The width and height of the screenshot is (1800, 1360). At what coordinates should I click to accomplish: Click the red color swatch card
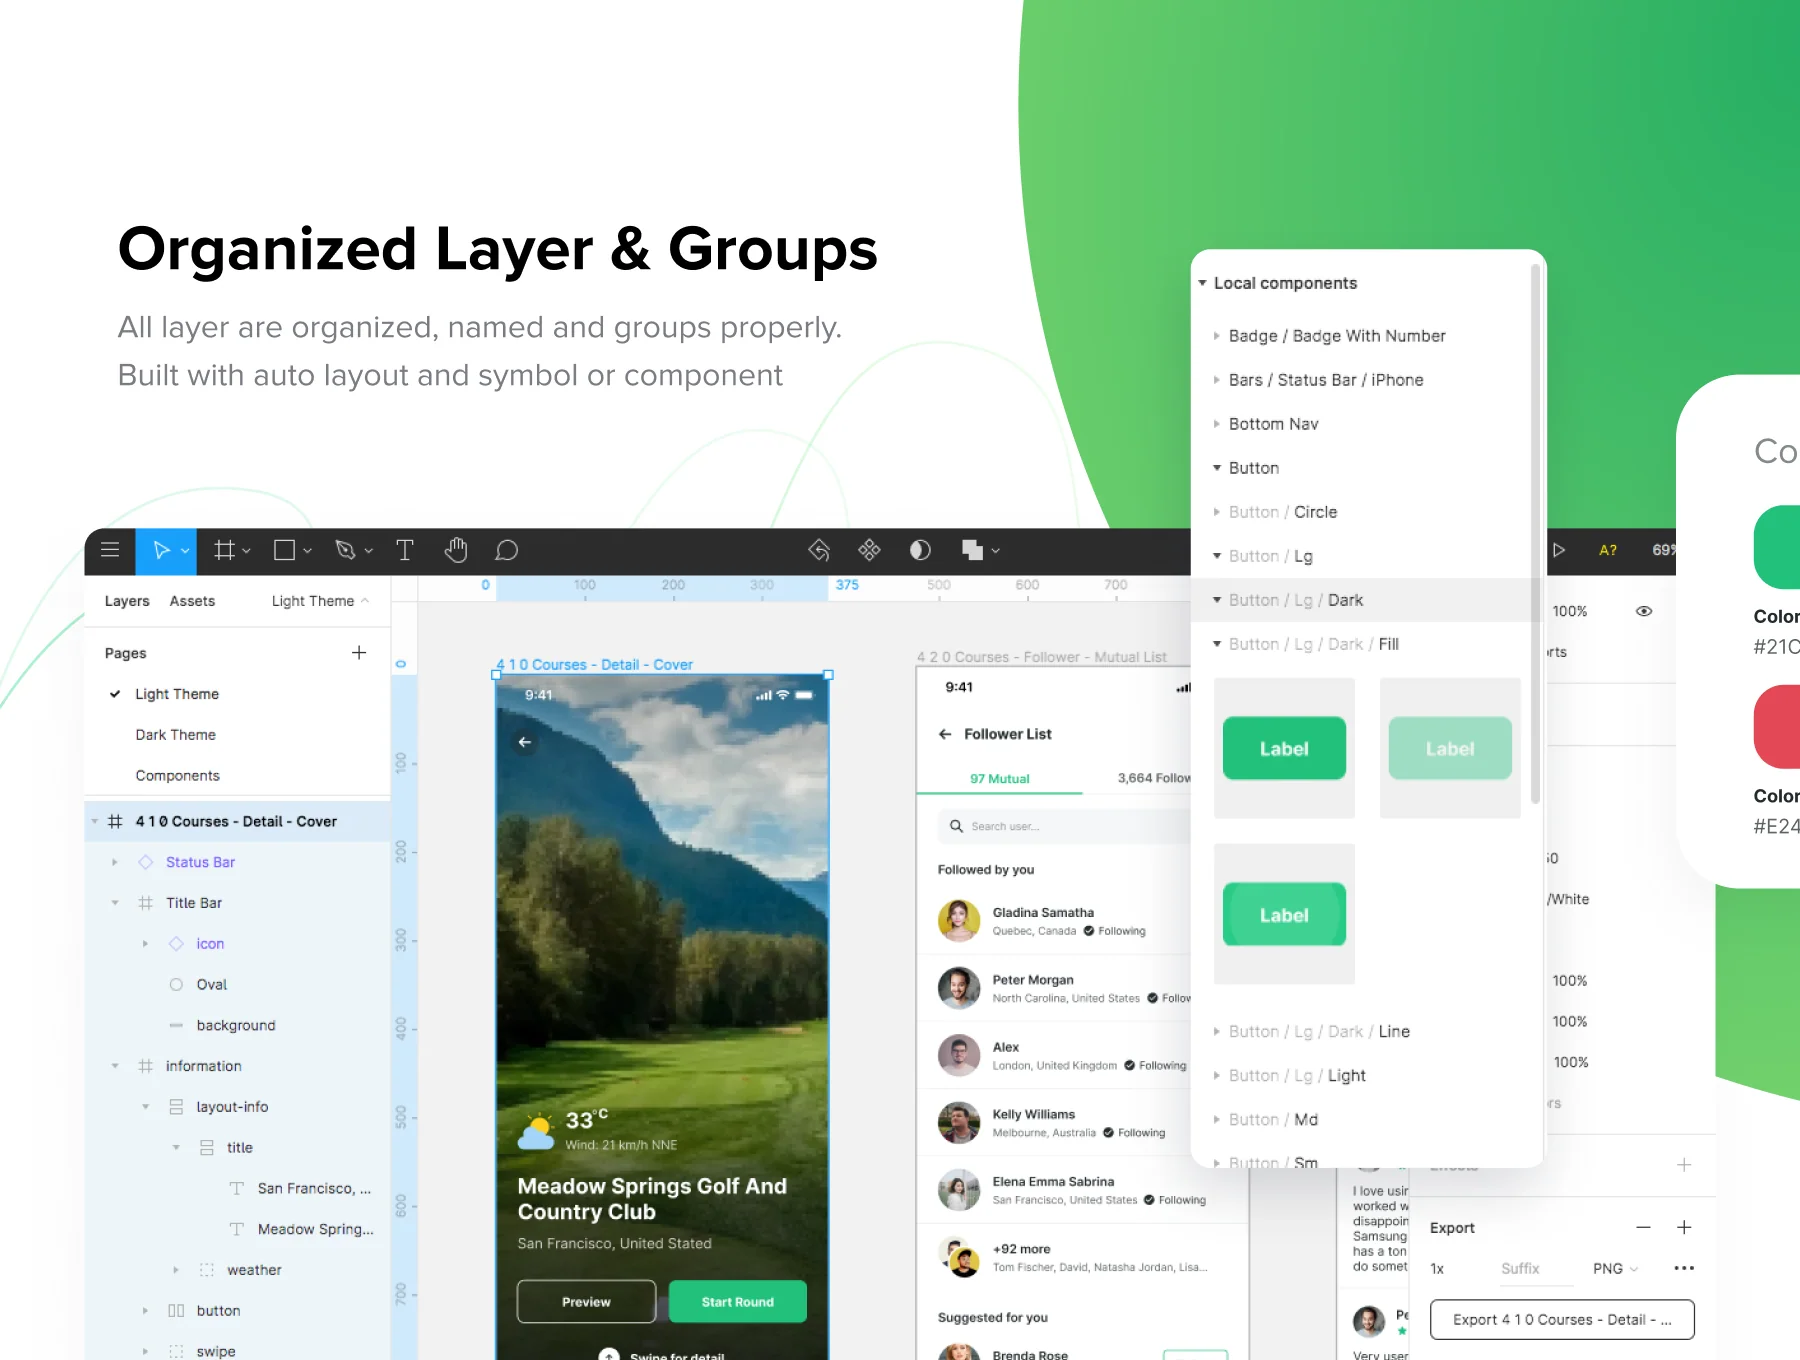pyautogui.click(x=1777, y=727)
